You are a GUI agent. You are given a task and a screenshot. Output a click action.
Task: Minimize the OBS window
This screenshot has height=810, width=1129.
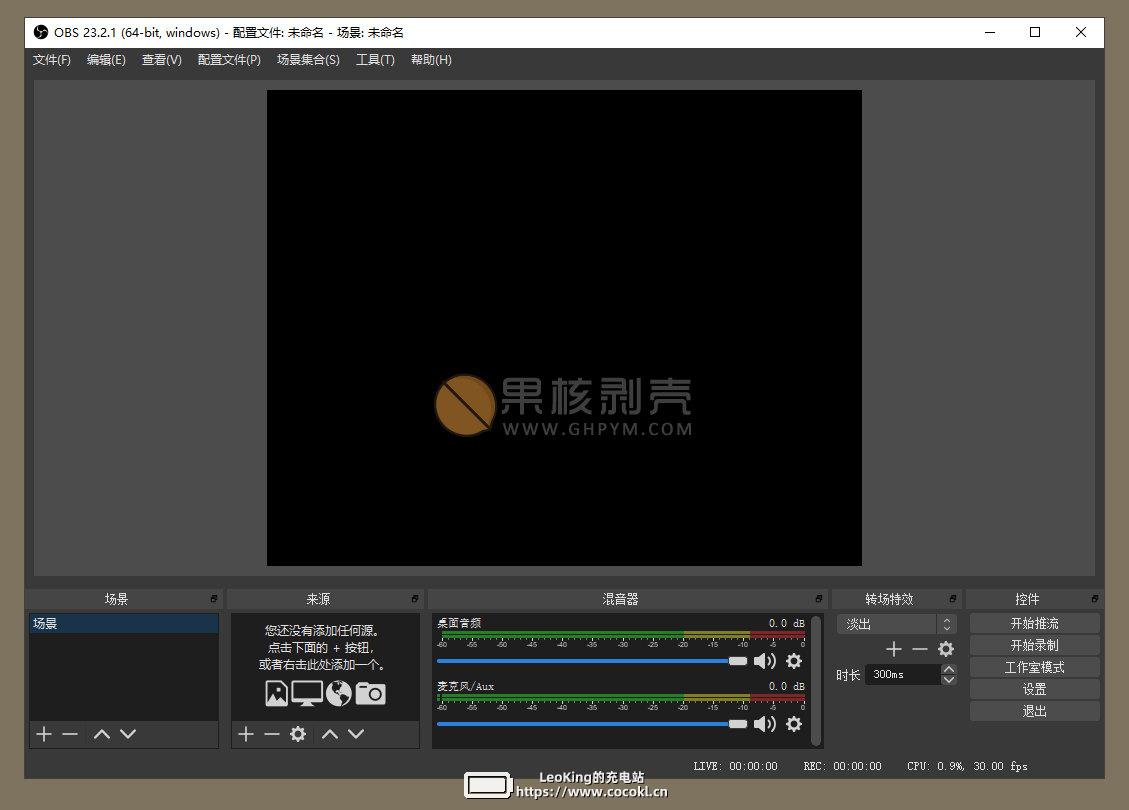click(x=990, y=32)
